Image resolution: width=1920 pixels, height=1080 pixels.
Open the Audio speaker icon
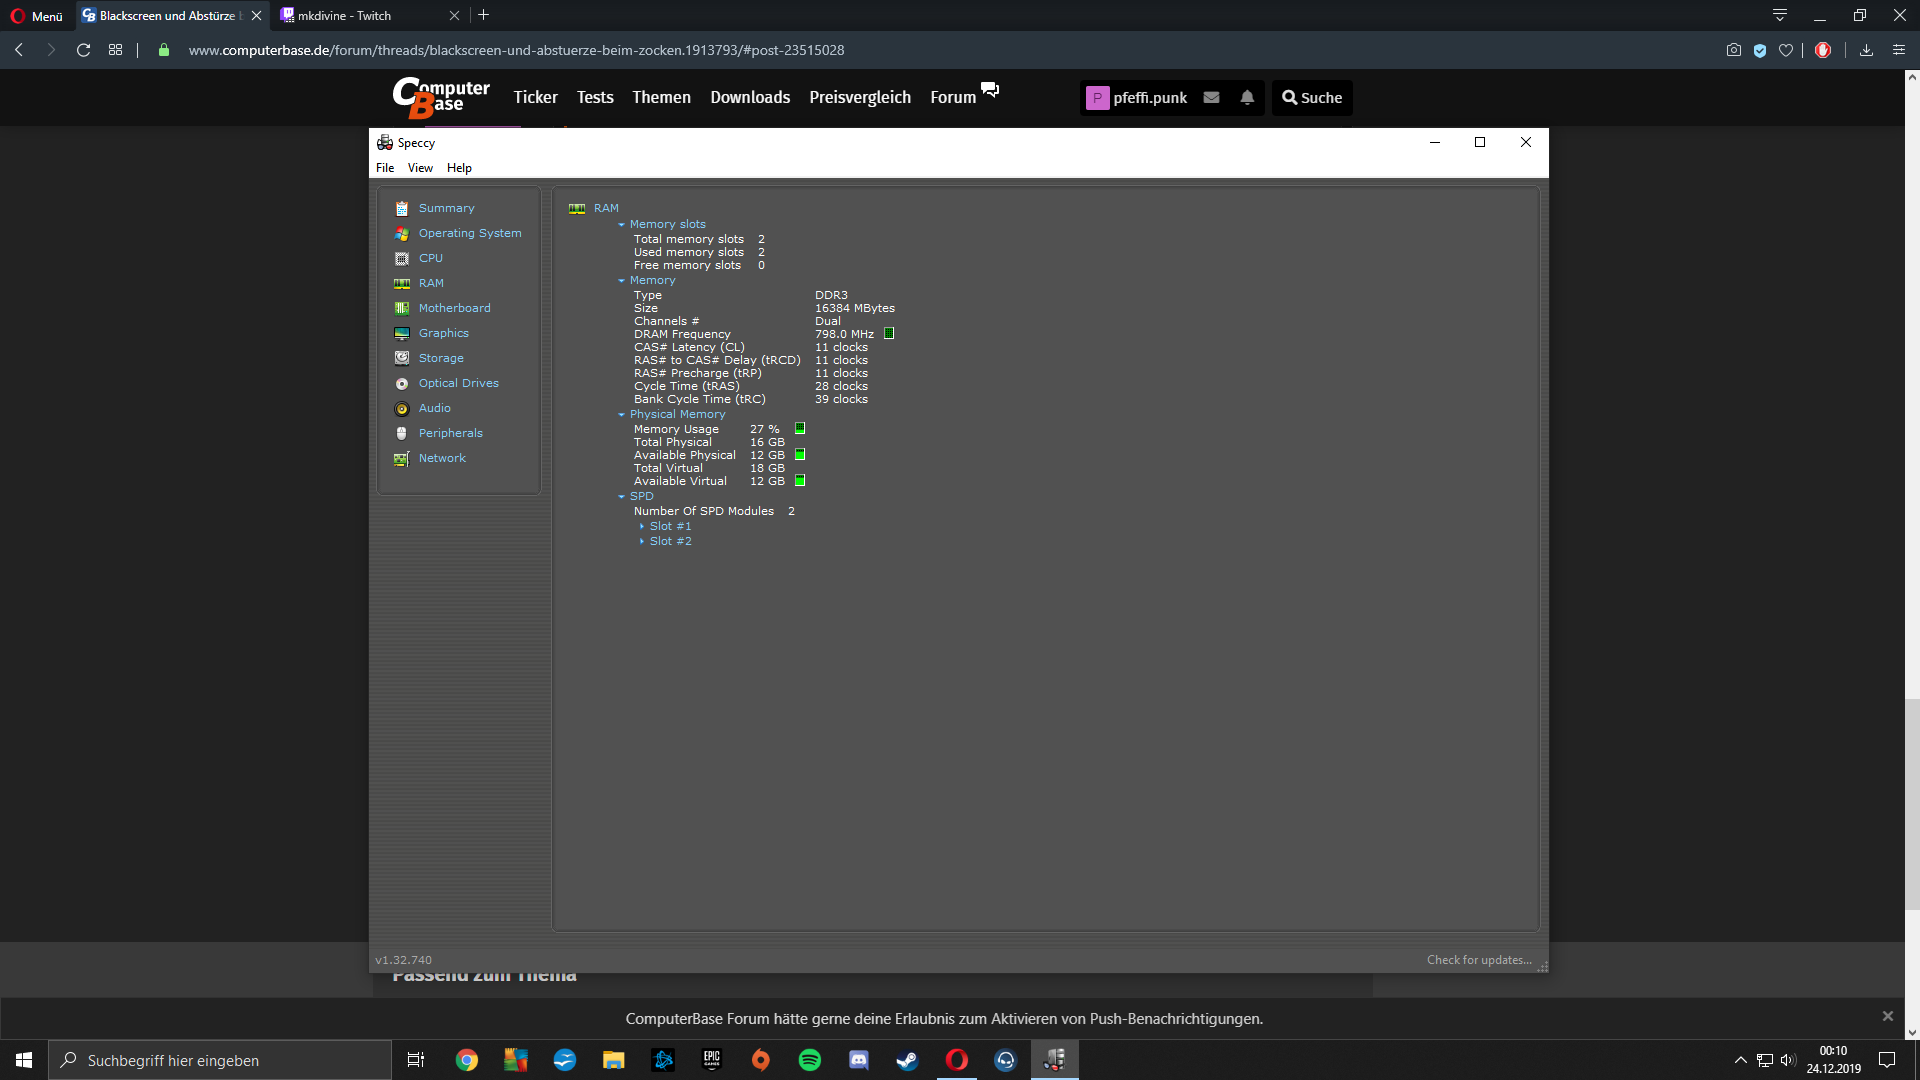(402, 409)
